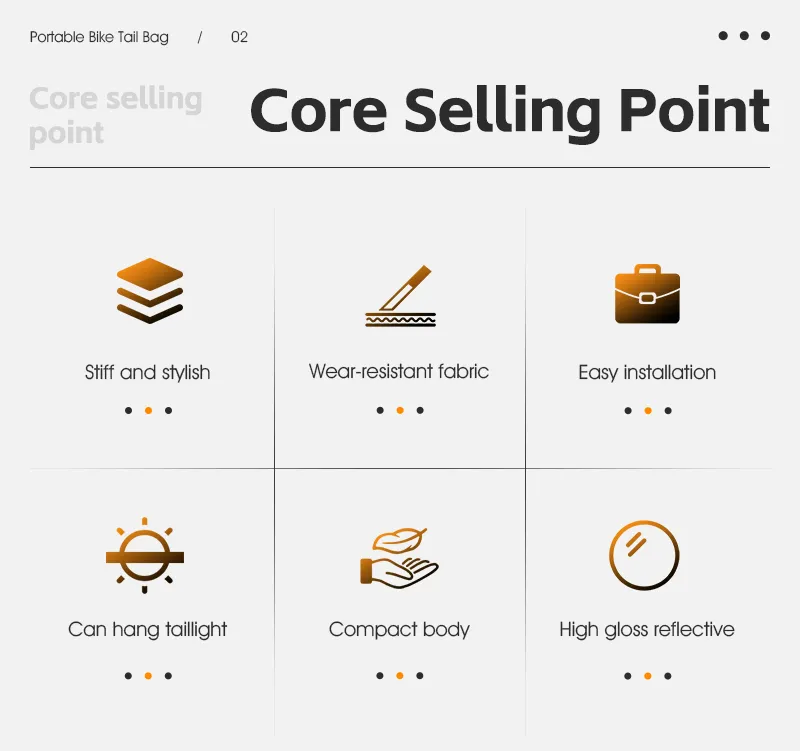Click the "Easy installation" text
800x751 pixels.
point(647,372)
